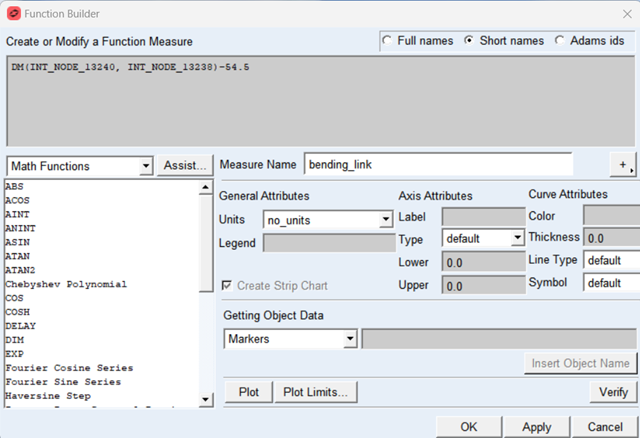640x438 pixels.
Task: Select Chebyshev Polynomial in the function list
Action: pos(66,284)
